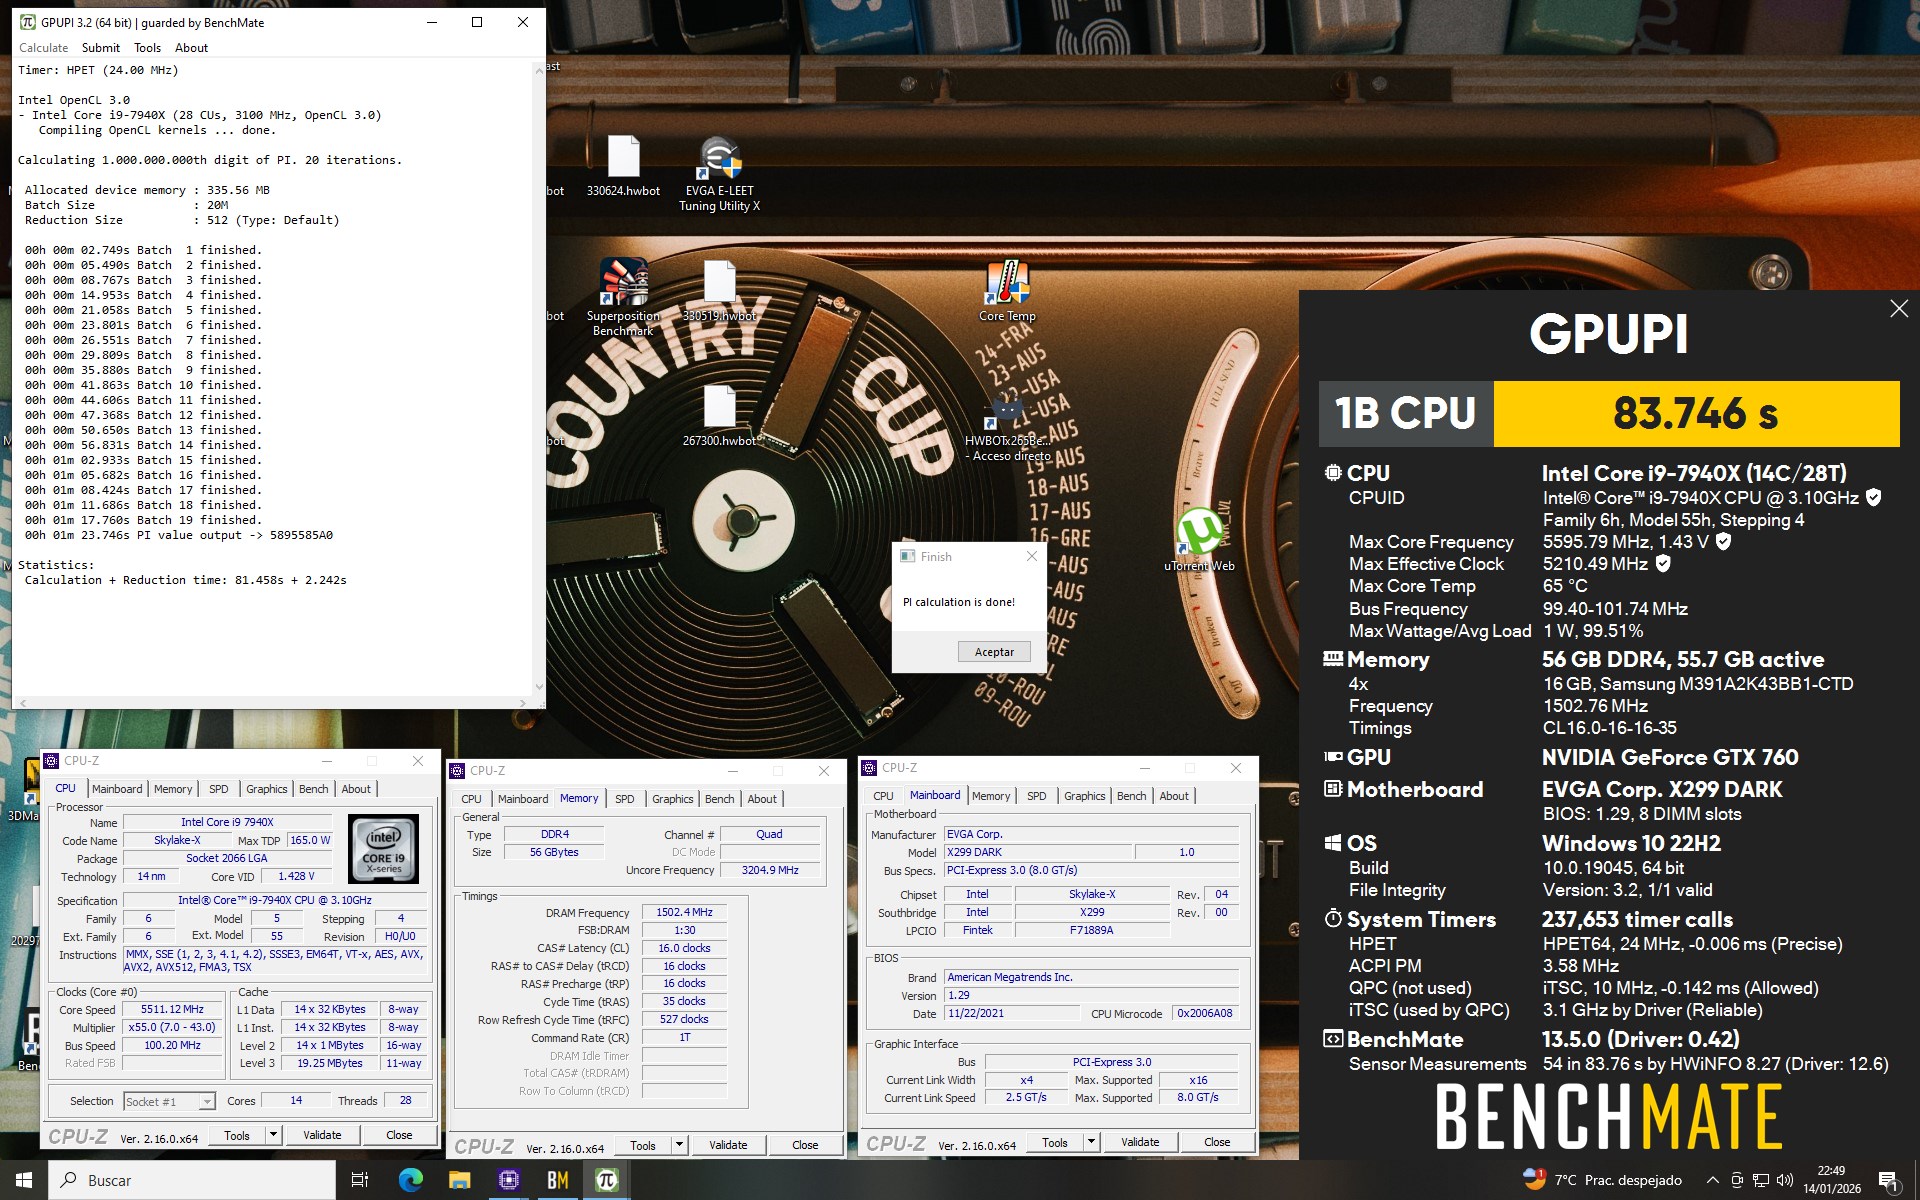Image resolution: width=1920 pixels, height=1200 pixels.
Task: Open the 267300.hwbot file icon
Action: (719, 408)
